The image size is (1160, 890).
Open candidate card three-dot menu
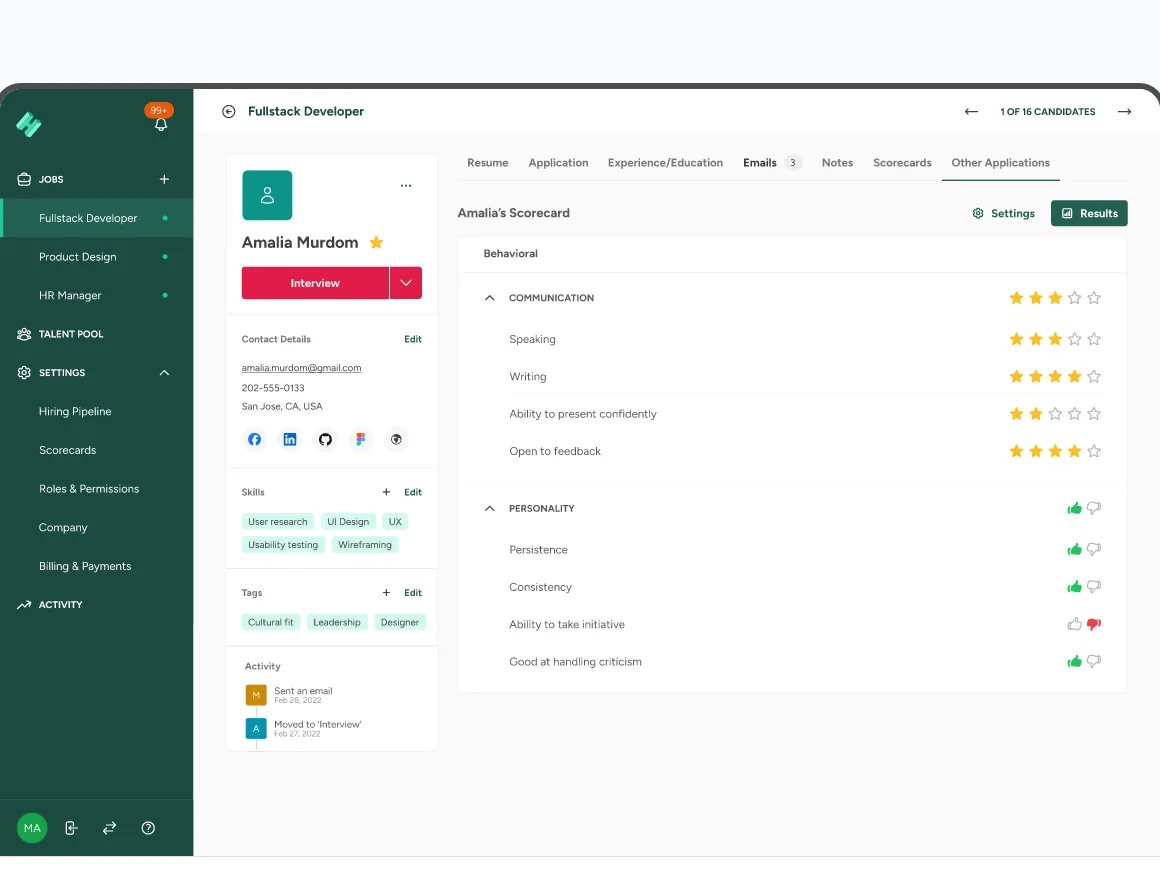tap(405, 186)
